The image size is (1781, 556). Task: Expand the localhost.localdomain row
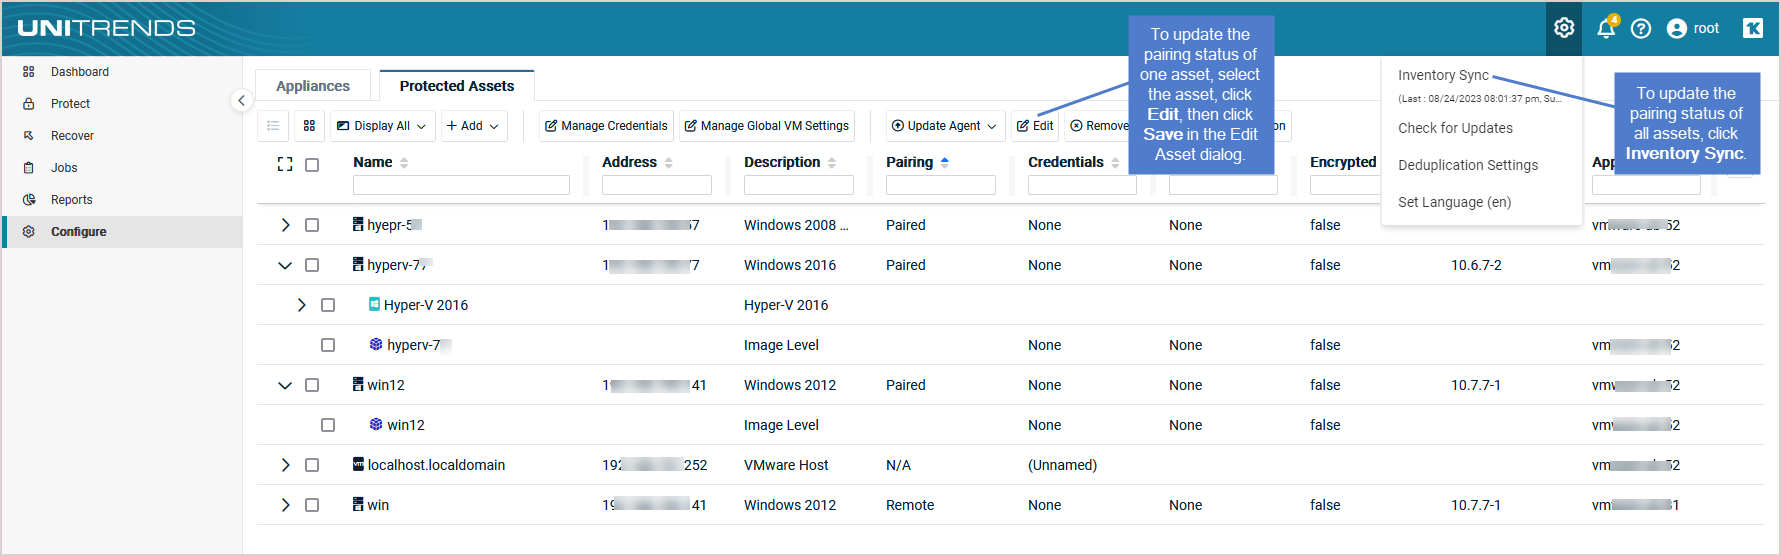pos(285,465)
